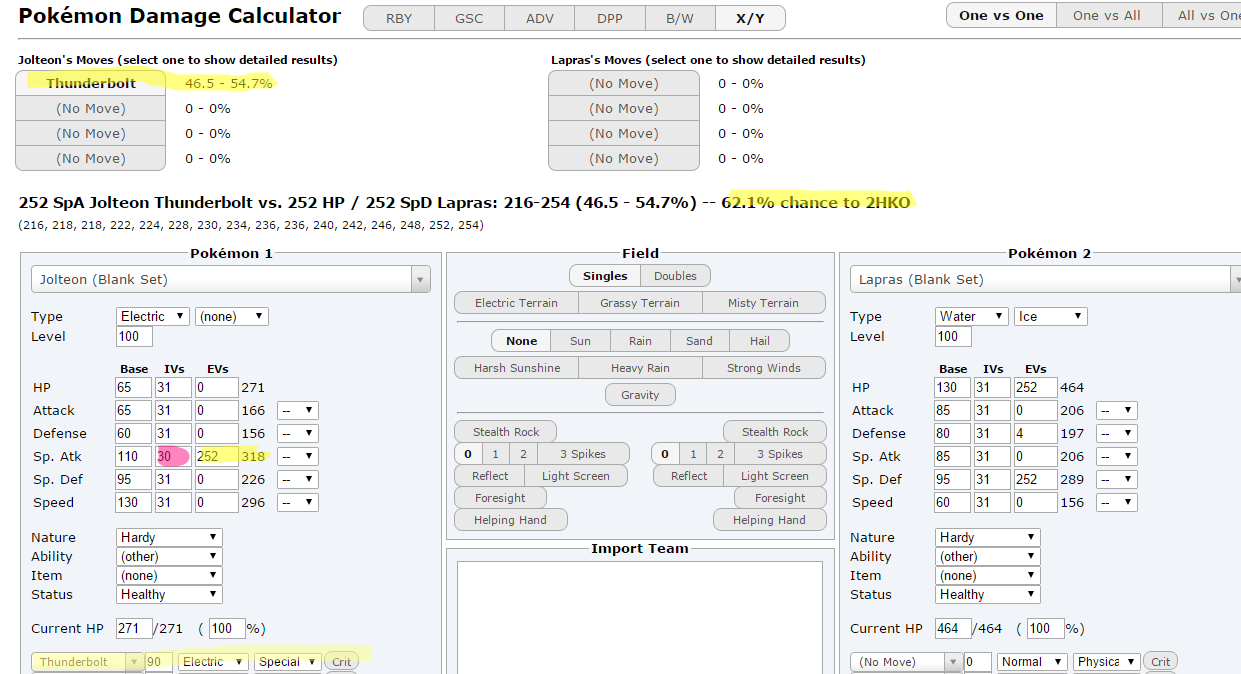Screen dimensions: 1241x674
Task: Open Lapras's Status dropdown
Action: point(988,594)
